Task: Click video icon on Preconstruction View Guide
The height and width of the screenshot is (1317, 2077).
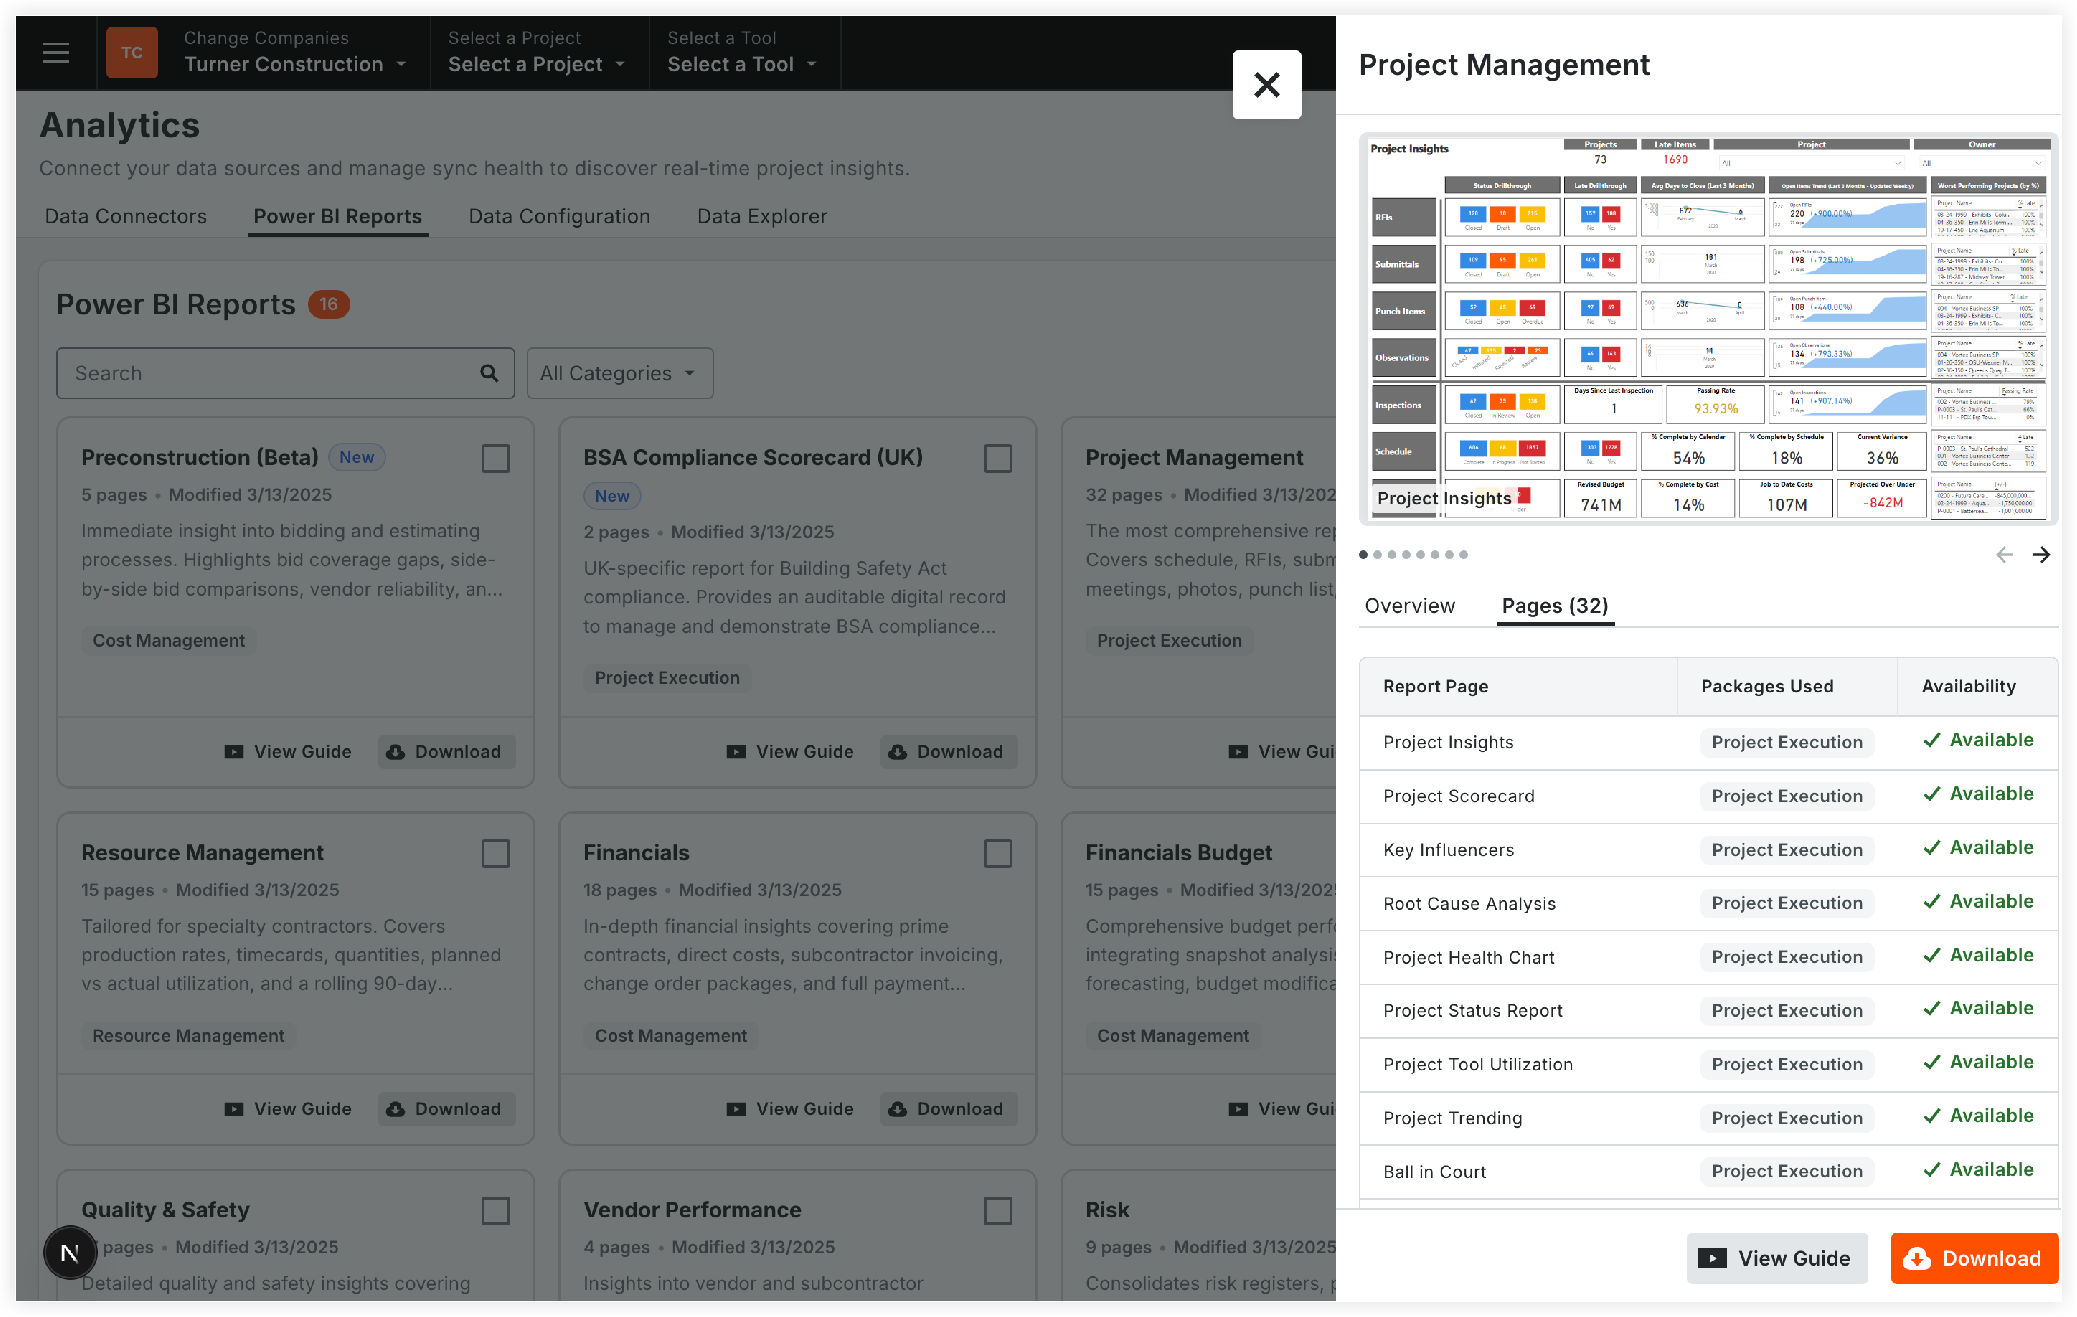Action: click(234, 752)
